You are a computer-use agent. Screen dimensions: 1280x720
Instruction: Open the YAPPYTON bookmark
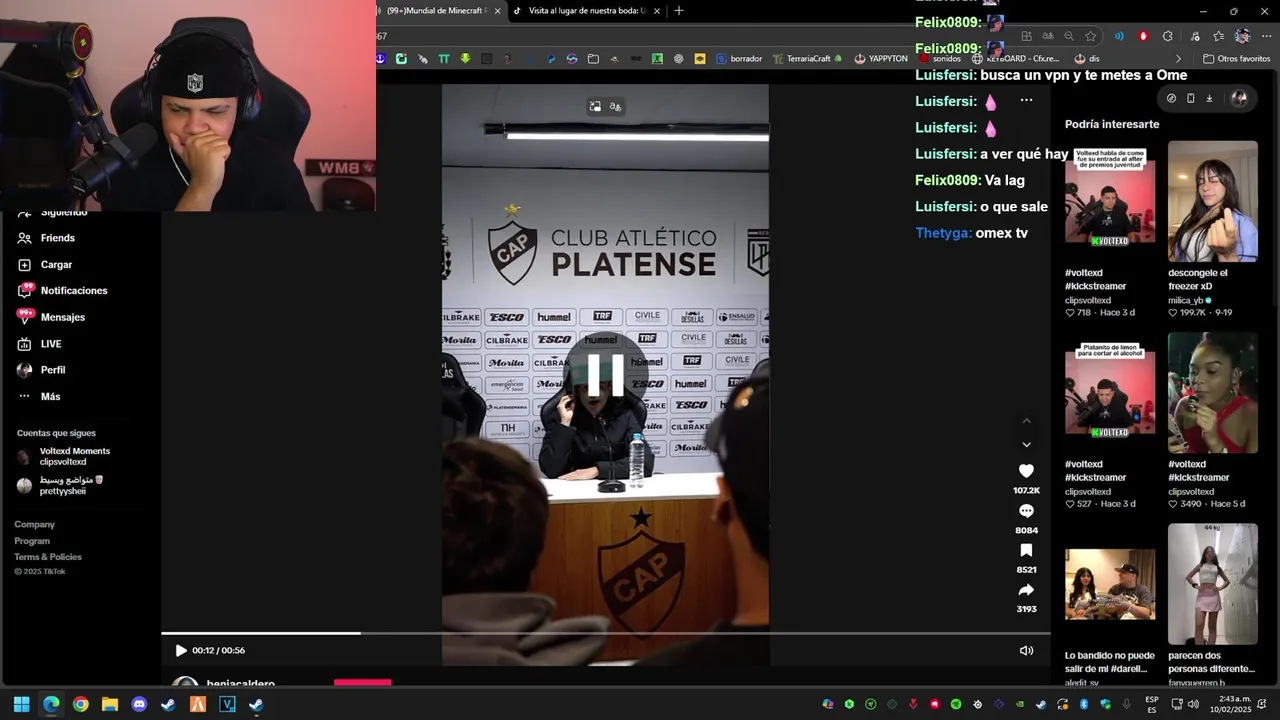881,59
